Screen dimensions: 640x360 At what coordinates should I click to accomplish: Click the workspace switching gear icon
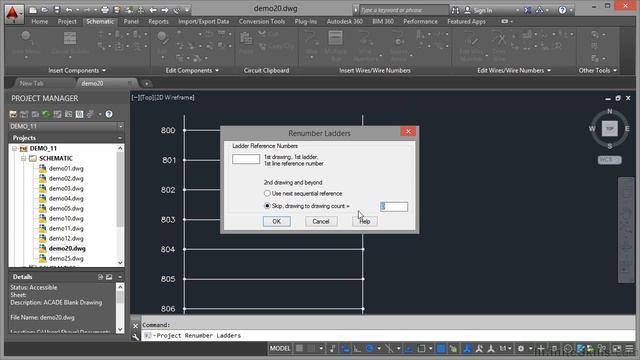(521, 348)
